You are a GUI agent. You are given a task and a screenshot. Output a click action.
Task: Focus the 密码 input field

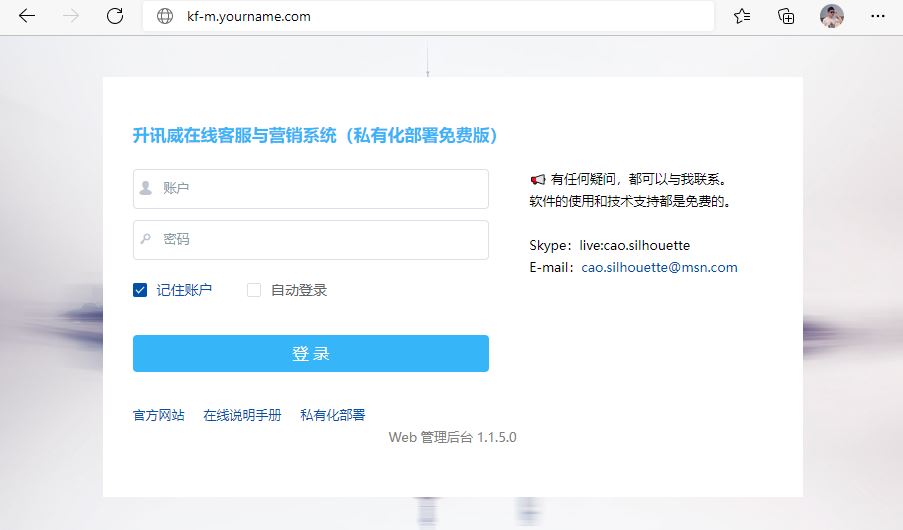311,240
